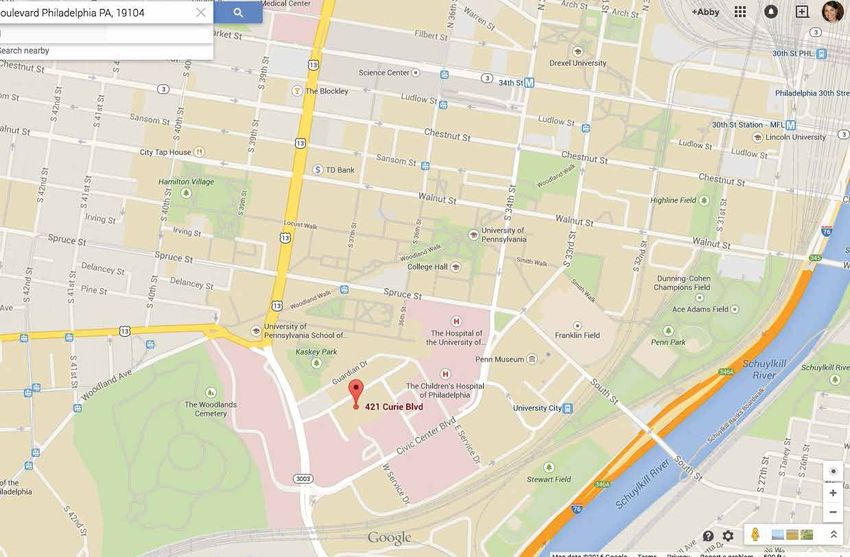Click the show my location button
This screenshot has width=850, height=557.
(833, 471)
